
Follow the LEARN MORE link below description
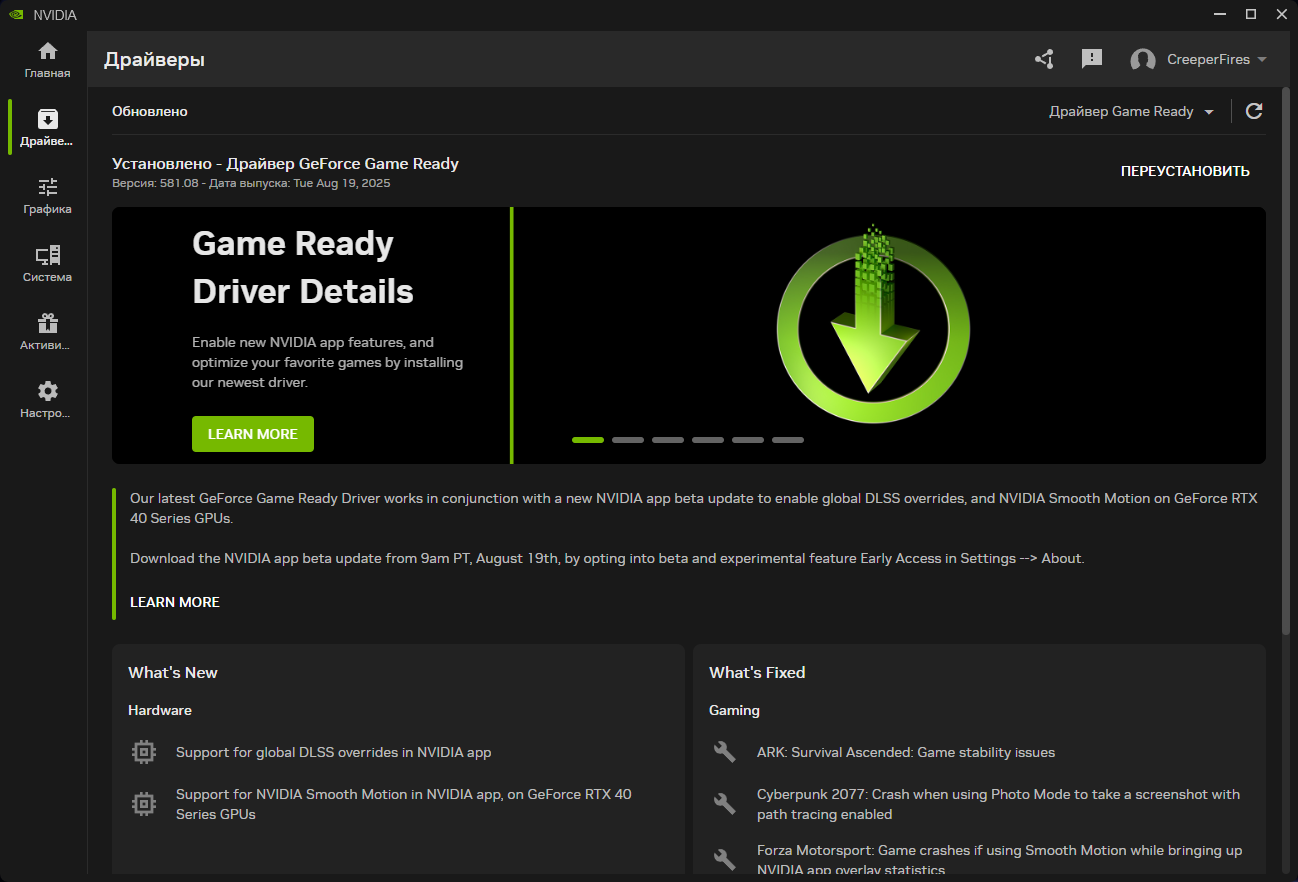tap(175, 602)
